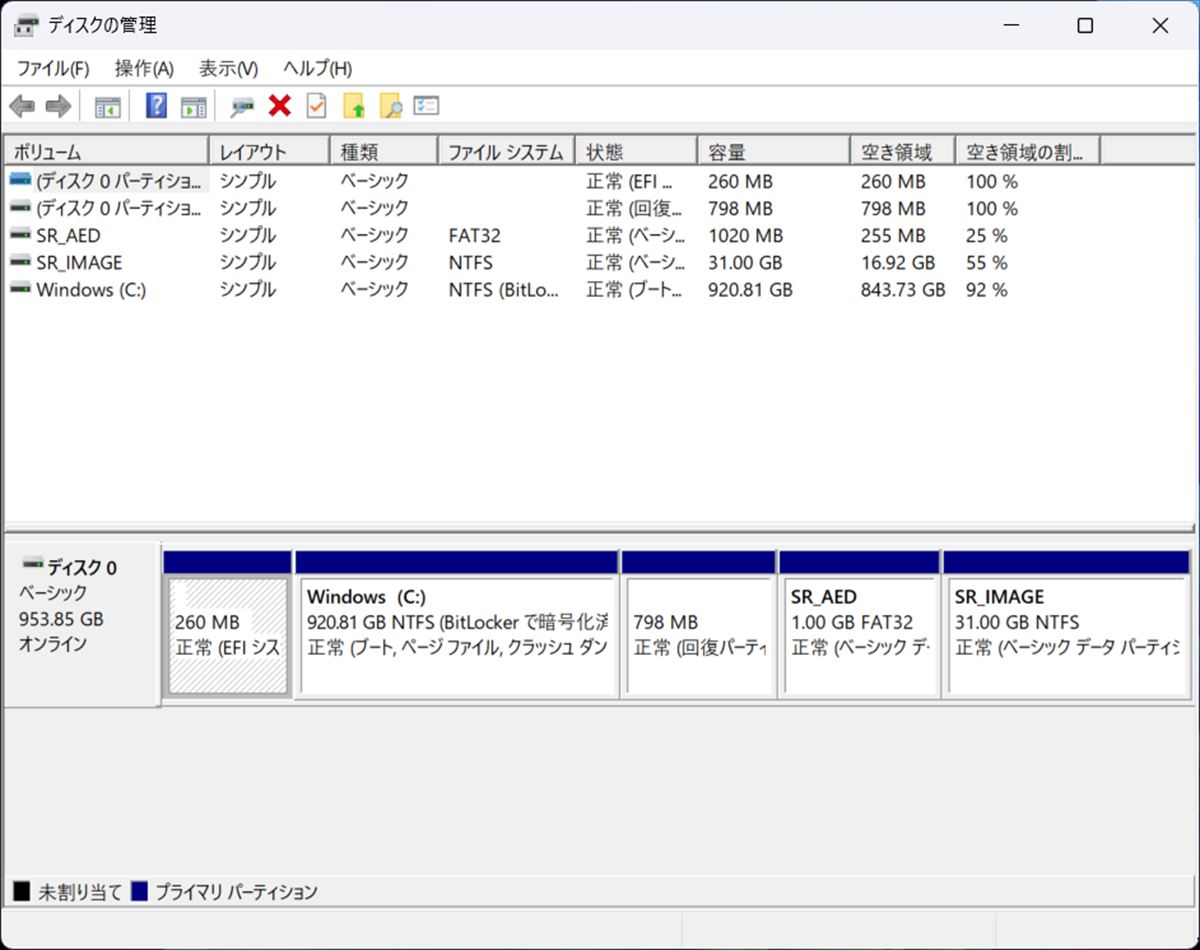Click the folder with magnifier icon
The image size is (1200, 950).
[390, 106]
